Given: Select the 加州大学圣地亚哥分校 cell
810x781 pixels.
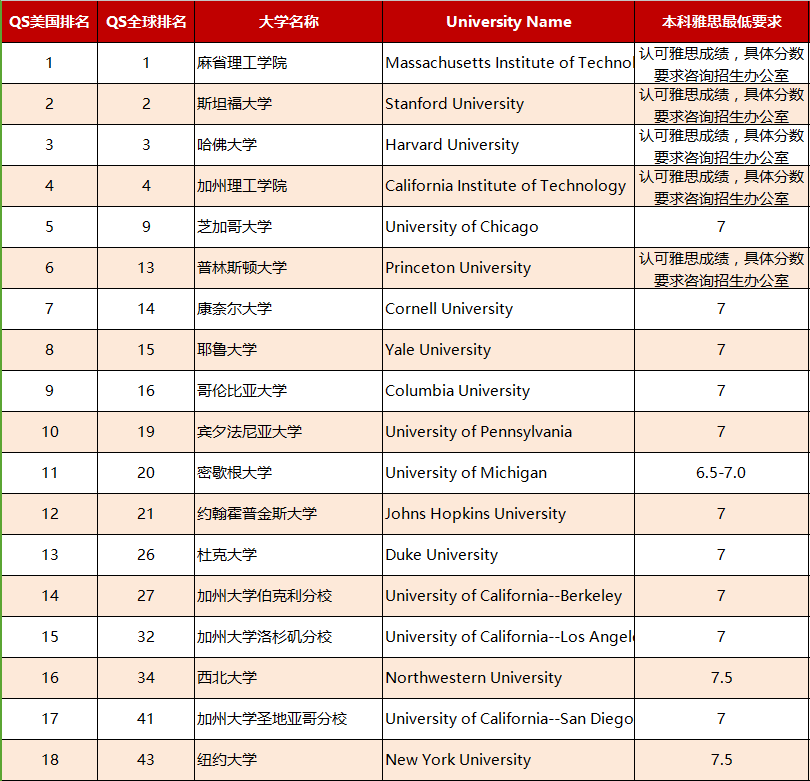Looking at the screenshot, I should click(288, 718).
